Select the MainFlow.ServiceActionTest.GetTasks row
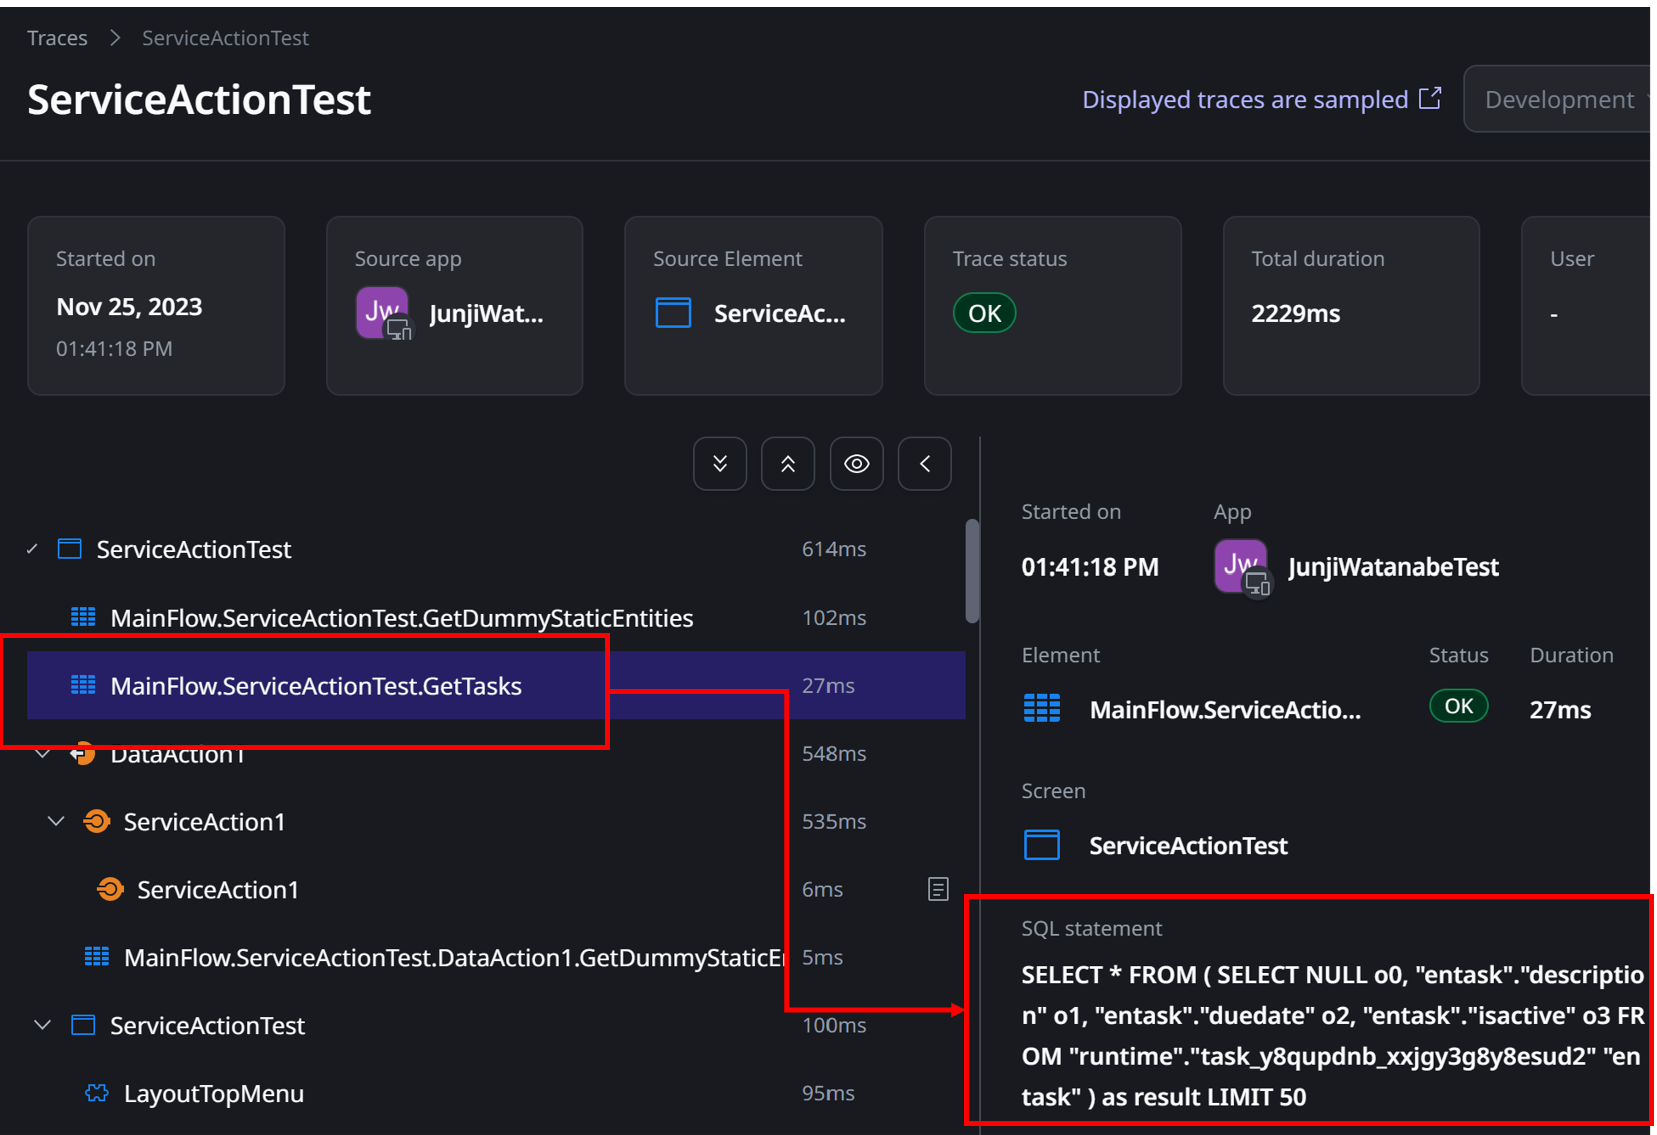 click(496, 685)
